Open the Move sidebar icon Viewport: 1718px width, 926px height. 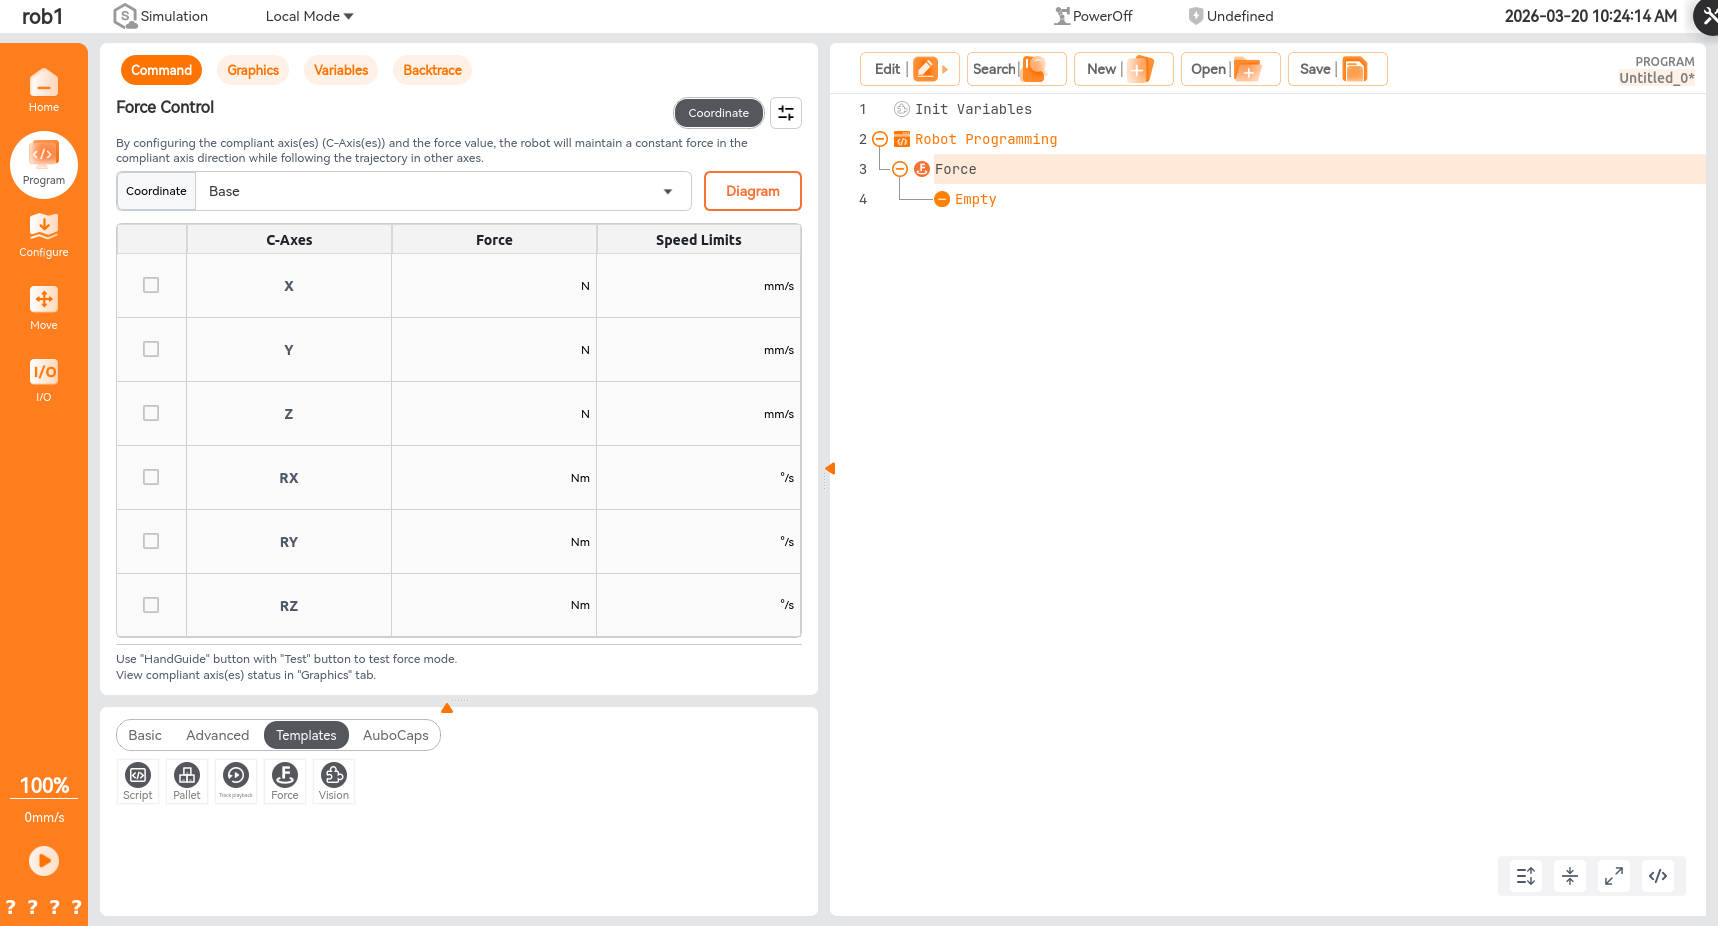(43, 308)
